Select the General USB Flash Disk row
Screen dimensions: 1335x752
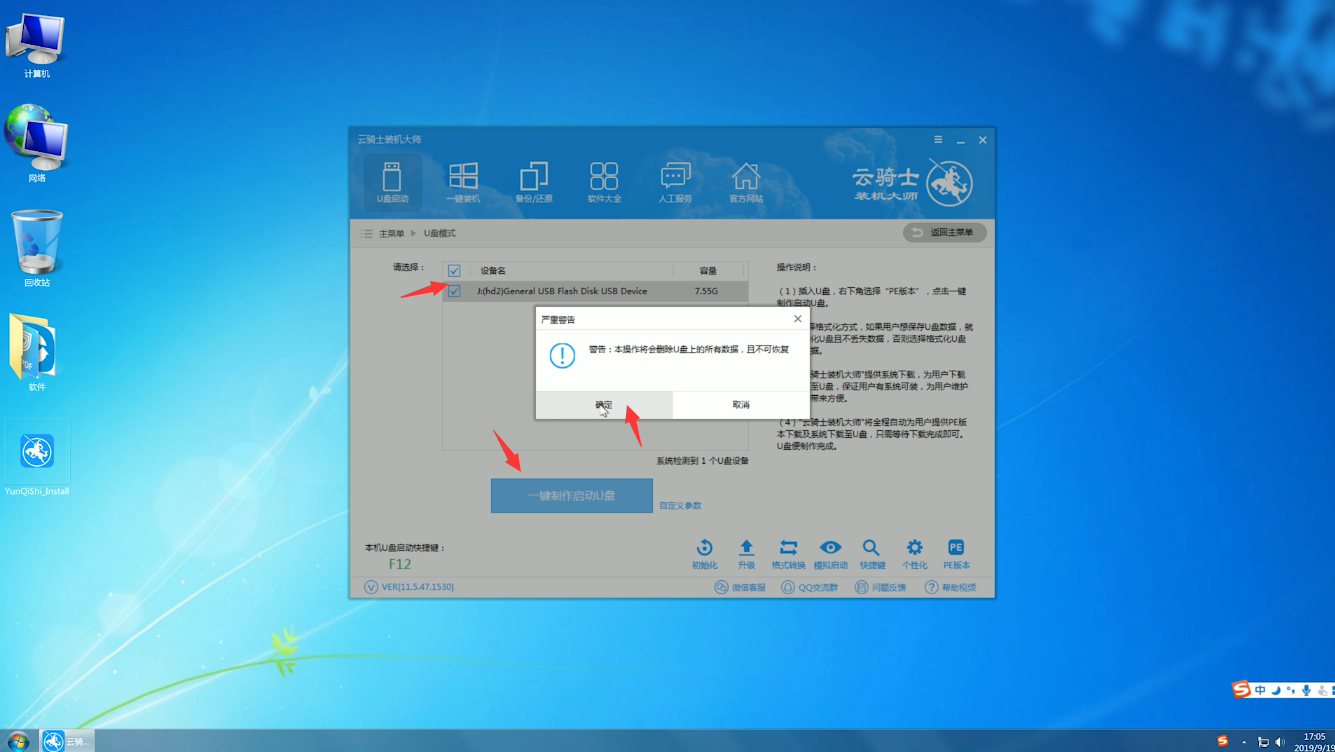click(x=595, y=291)
